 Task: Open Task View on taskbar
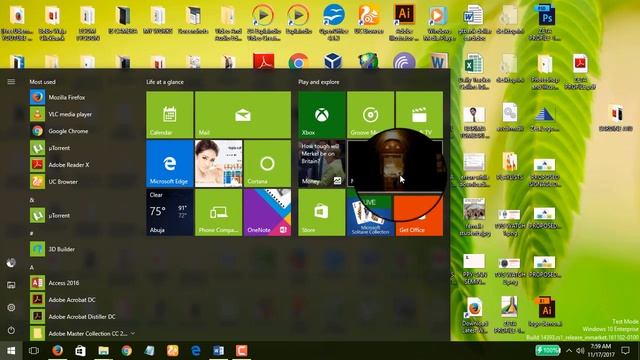click(34, 351)
